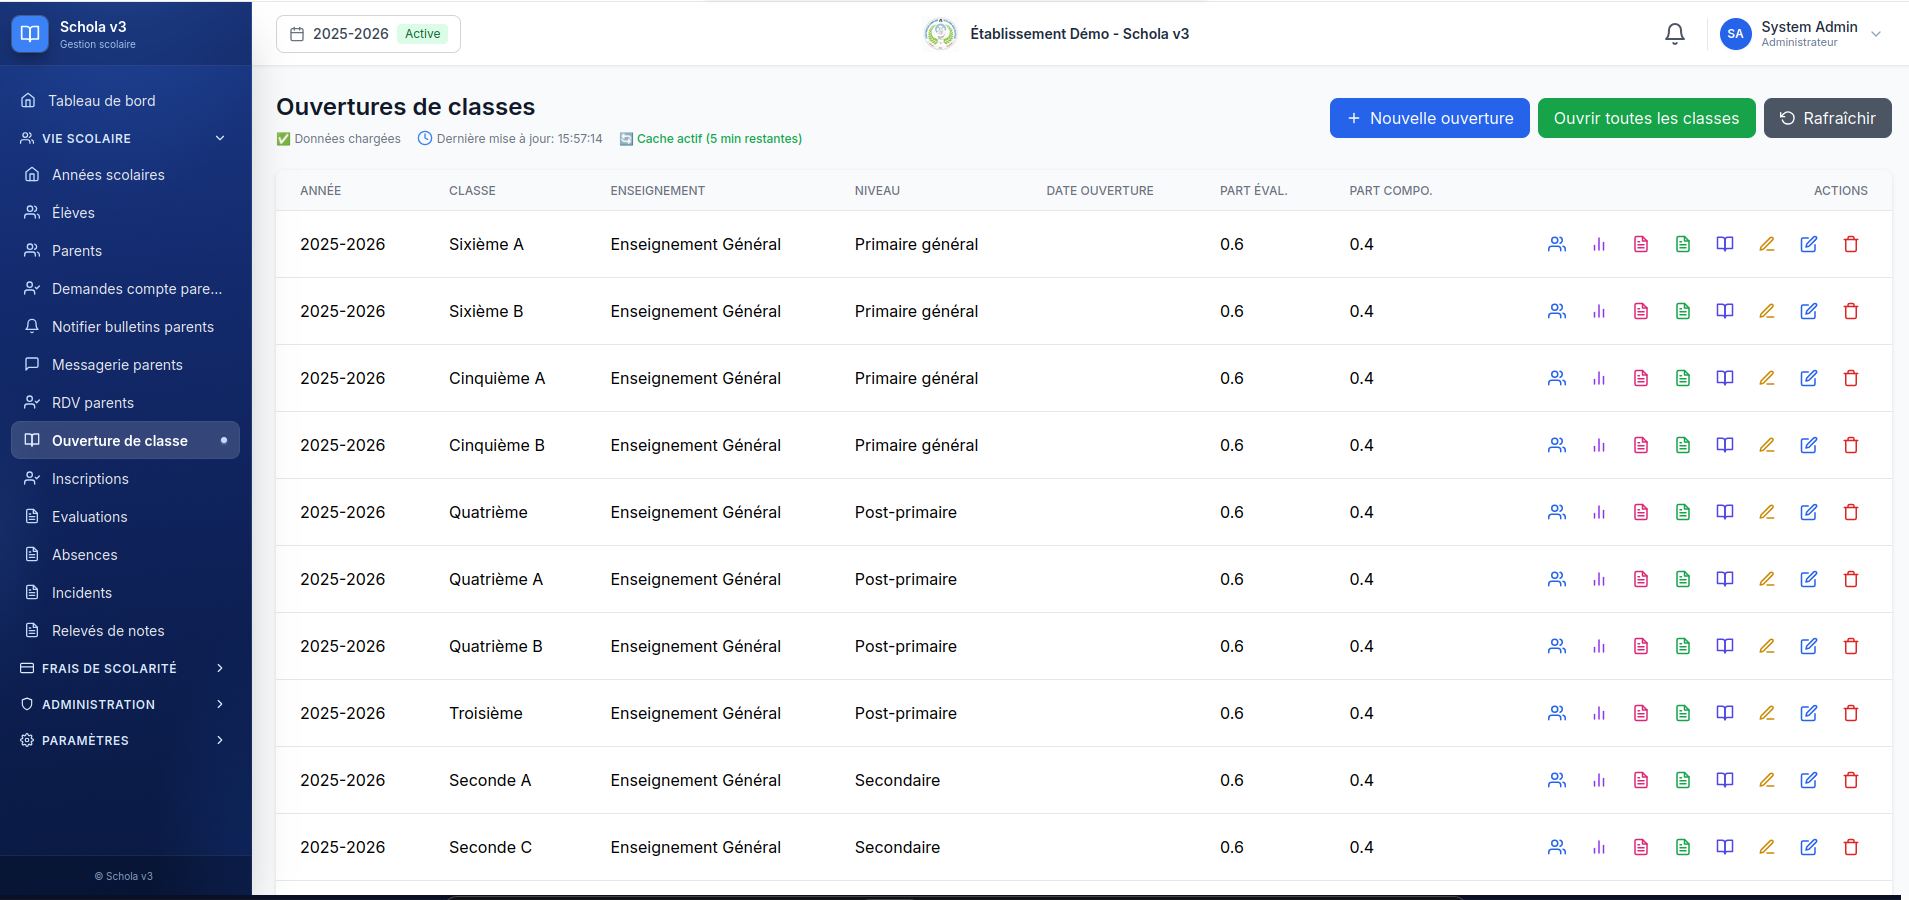Click the trash icon for Quatrième B
Image resolution: width=1909 pixels, height=900 pixels.
point(1851,646)
